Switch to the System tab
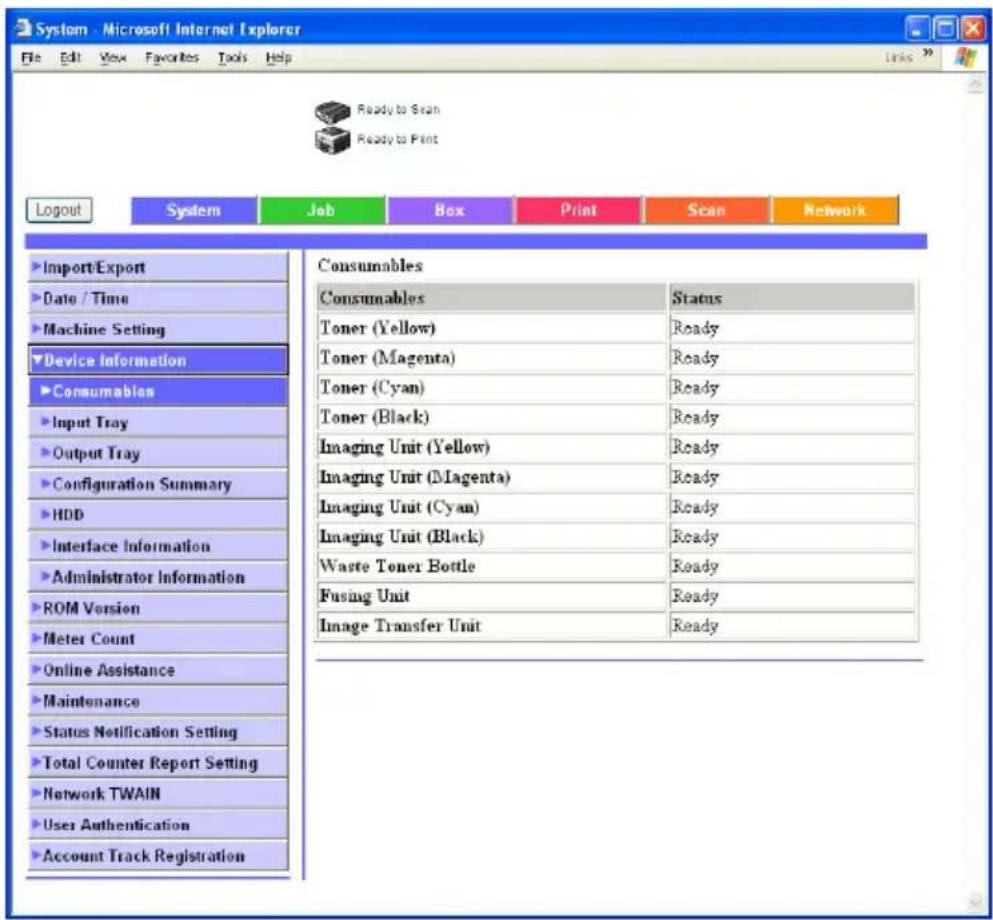 coord(194,210)
